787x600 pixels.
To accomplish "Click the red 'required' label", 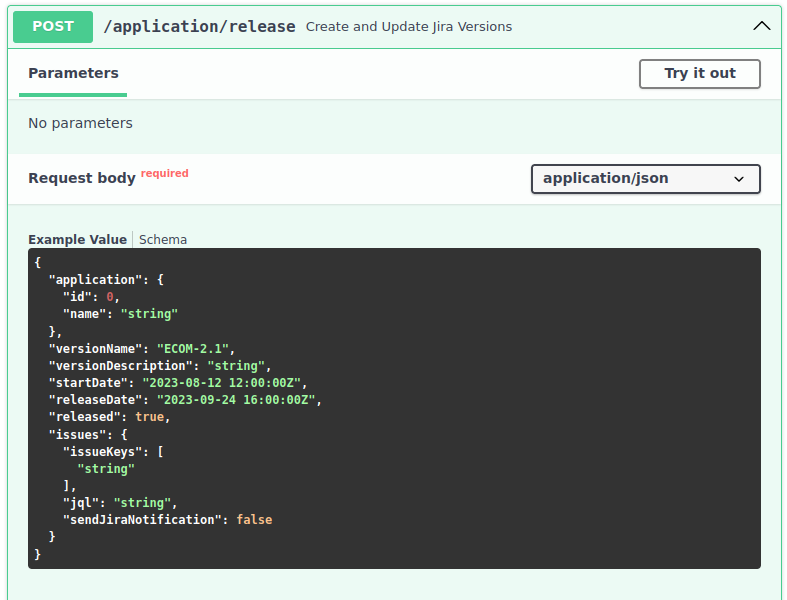I will pos(164,173).
